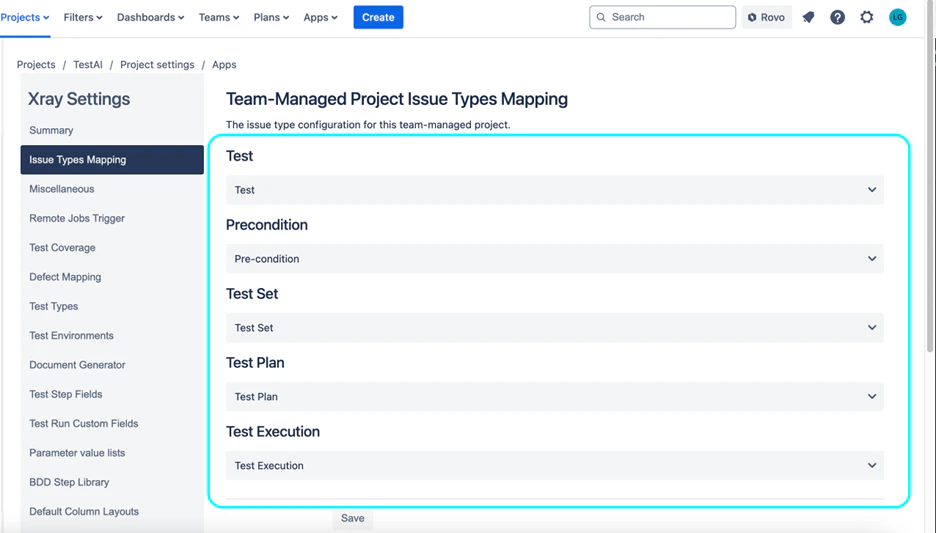This screenshot has height=533, width=936.
Task: Click the Save button
Action: [x=352, y=518]
